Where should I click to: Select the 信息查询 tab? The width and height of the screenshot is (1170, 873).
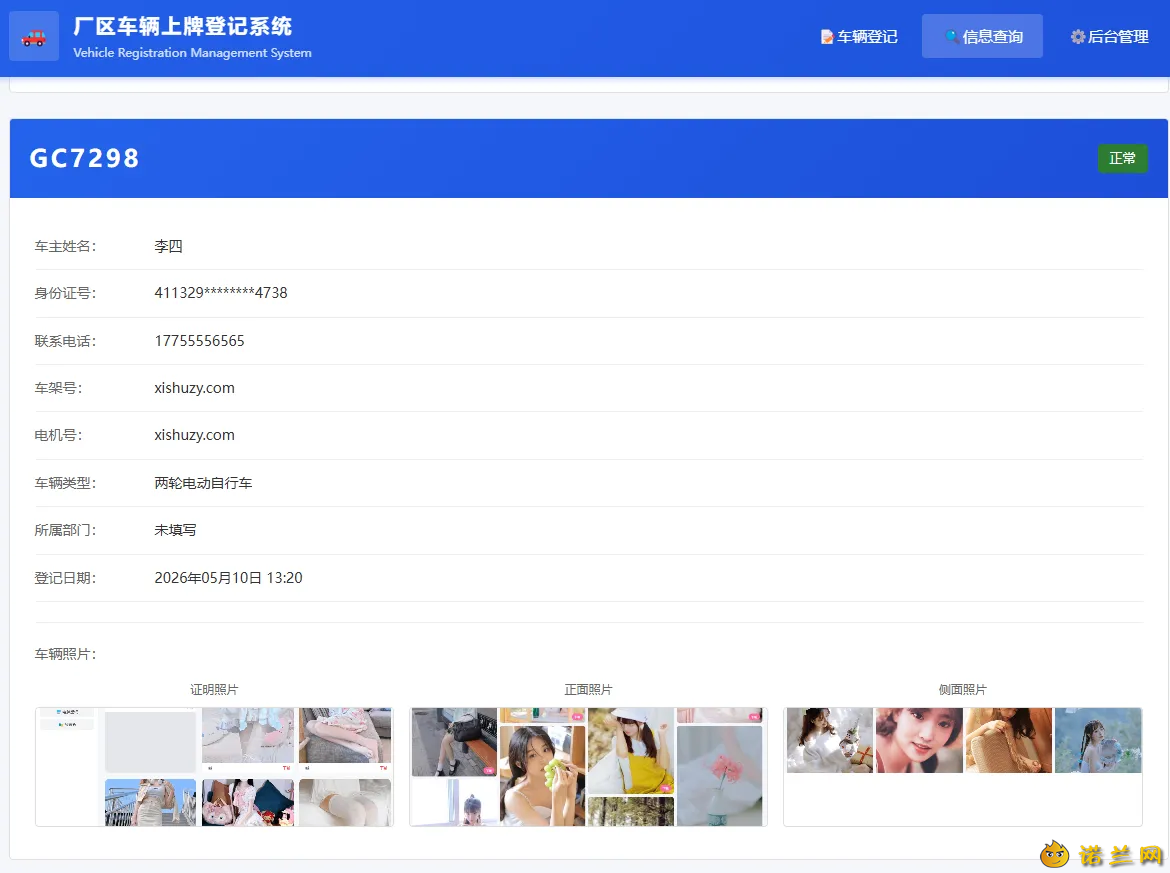click(982, 37)
